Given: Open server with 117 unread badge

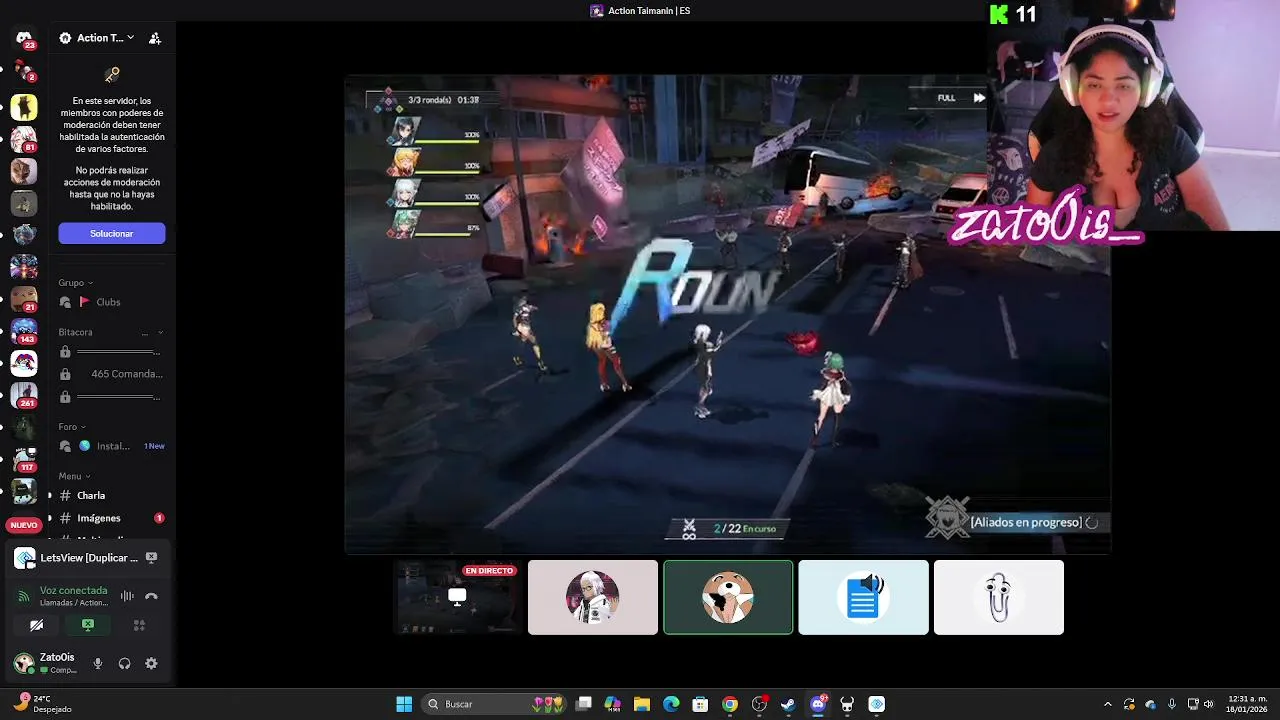Looking at the screenshot, I should 24,458.
